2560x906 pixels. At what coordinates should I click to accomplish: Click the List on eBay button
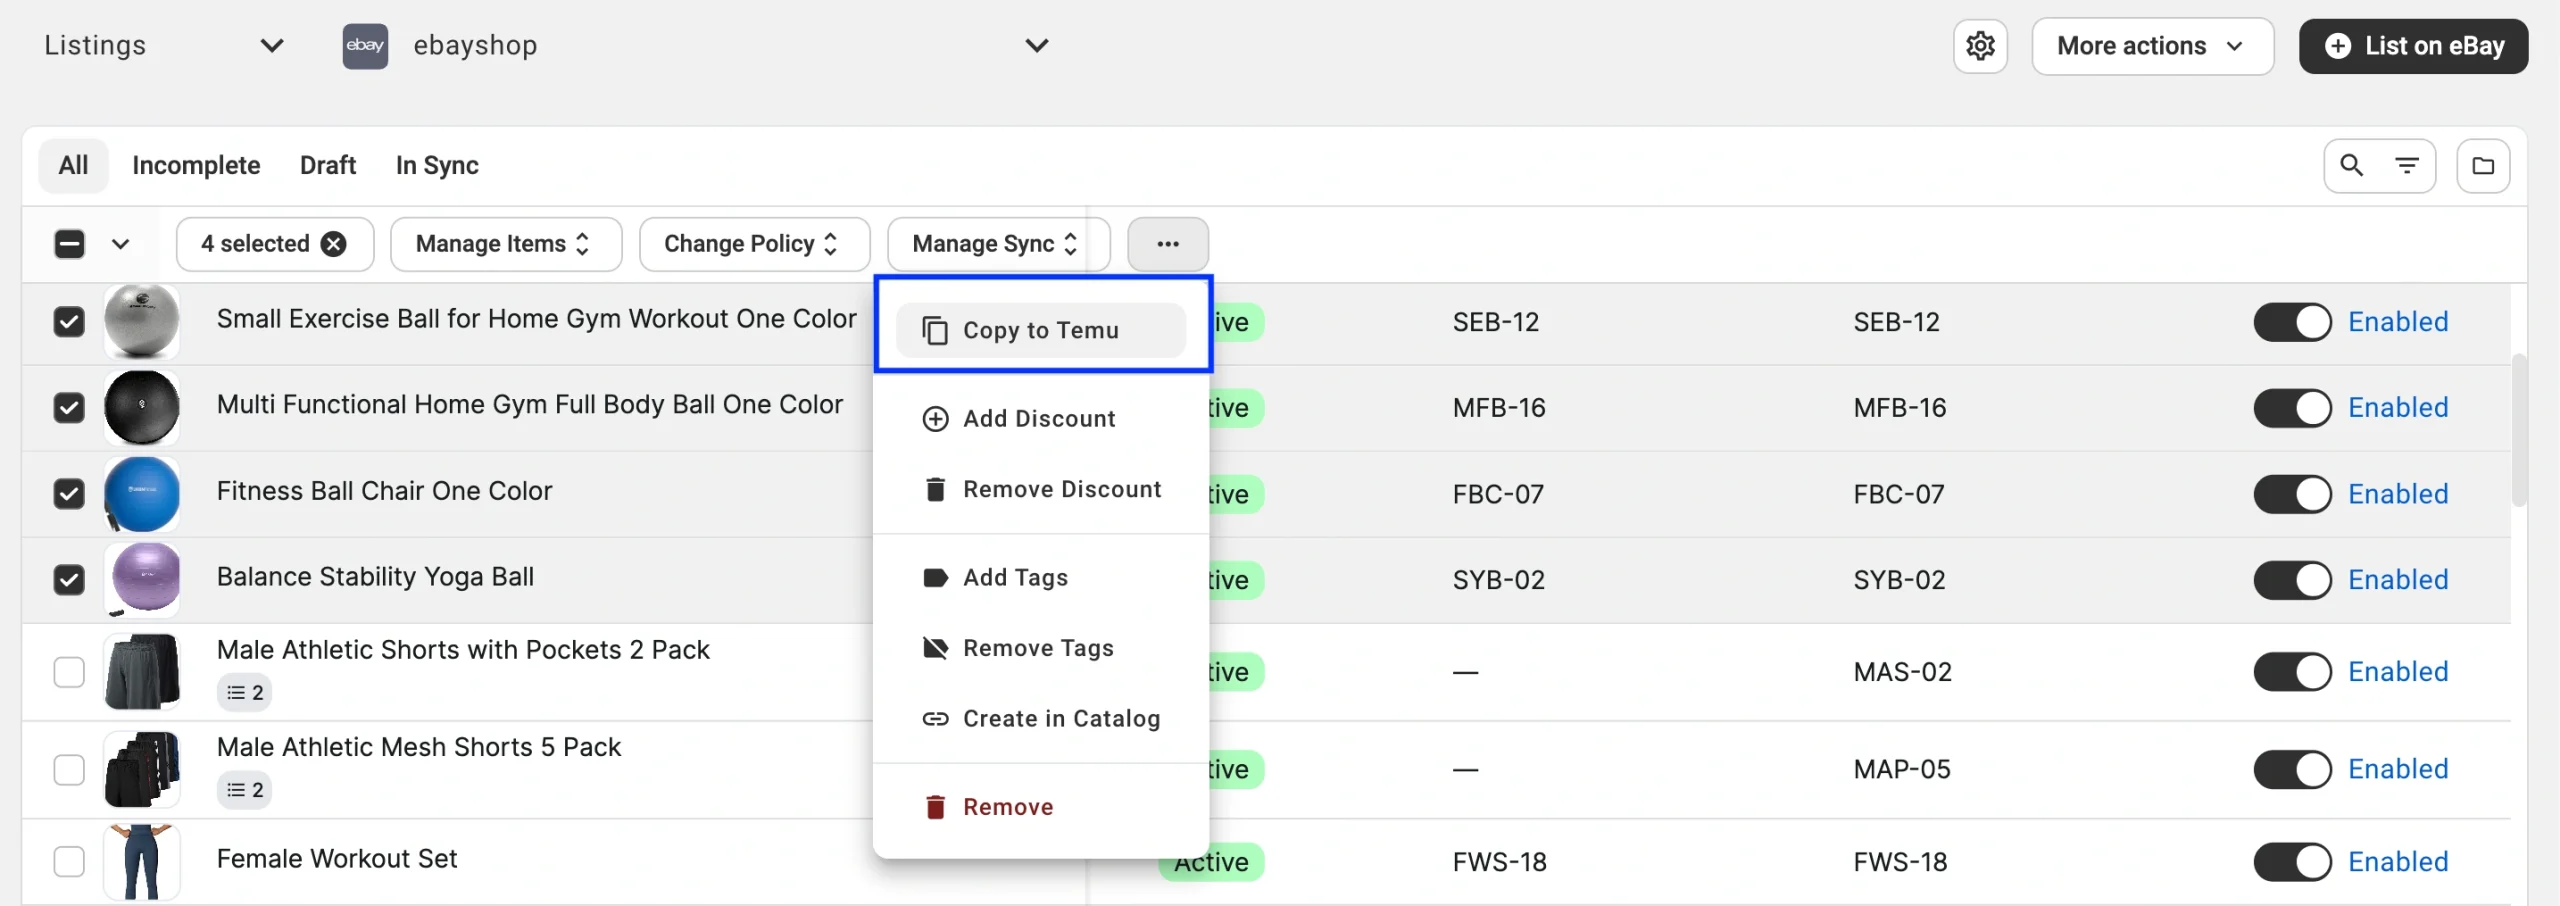(2413, 46)
